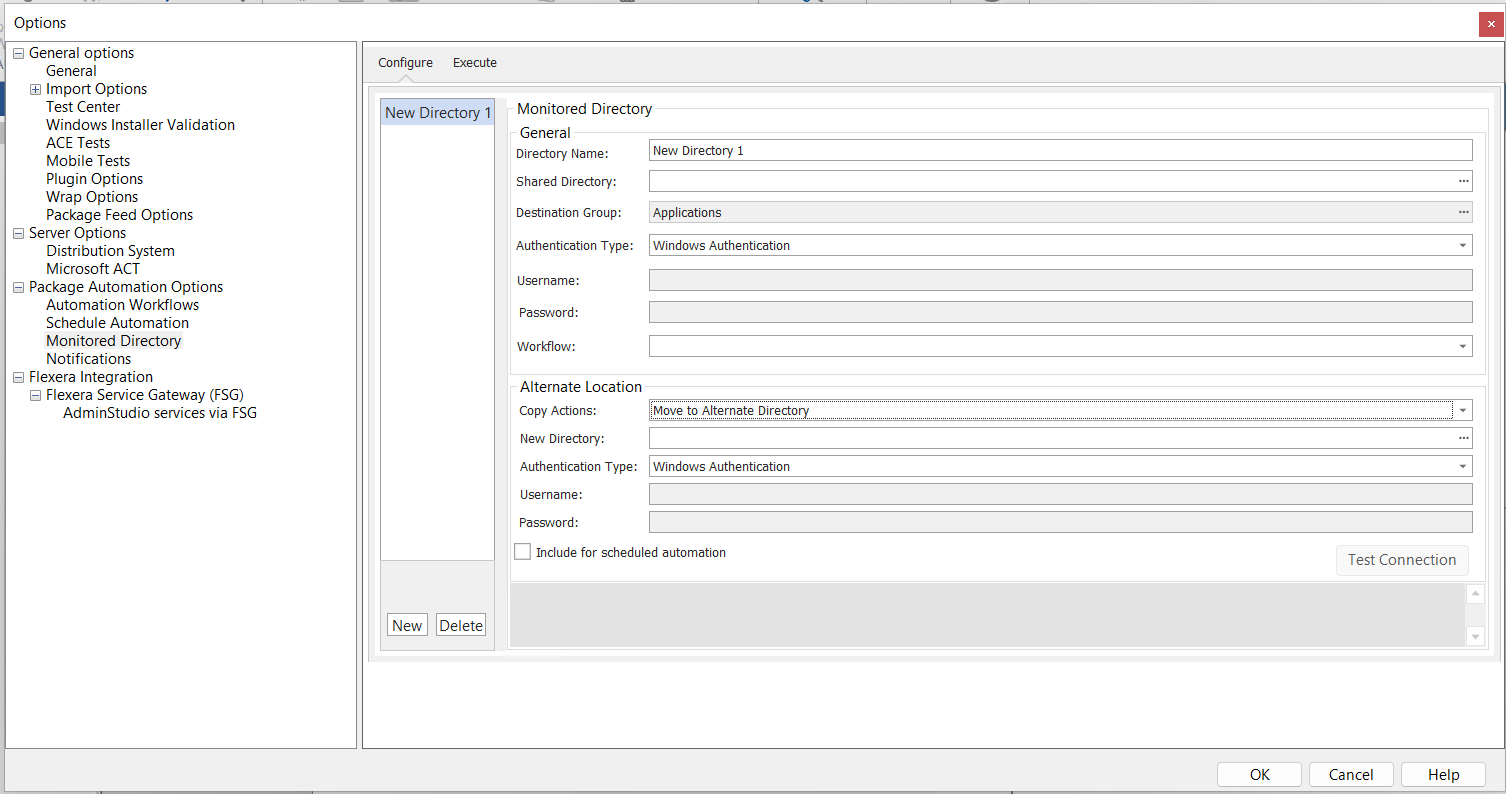
Task: Open the Workflow dropdown
Action: (1463, 346)
